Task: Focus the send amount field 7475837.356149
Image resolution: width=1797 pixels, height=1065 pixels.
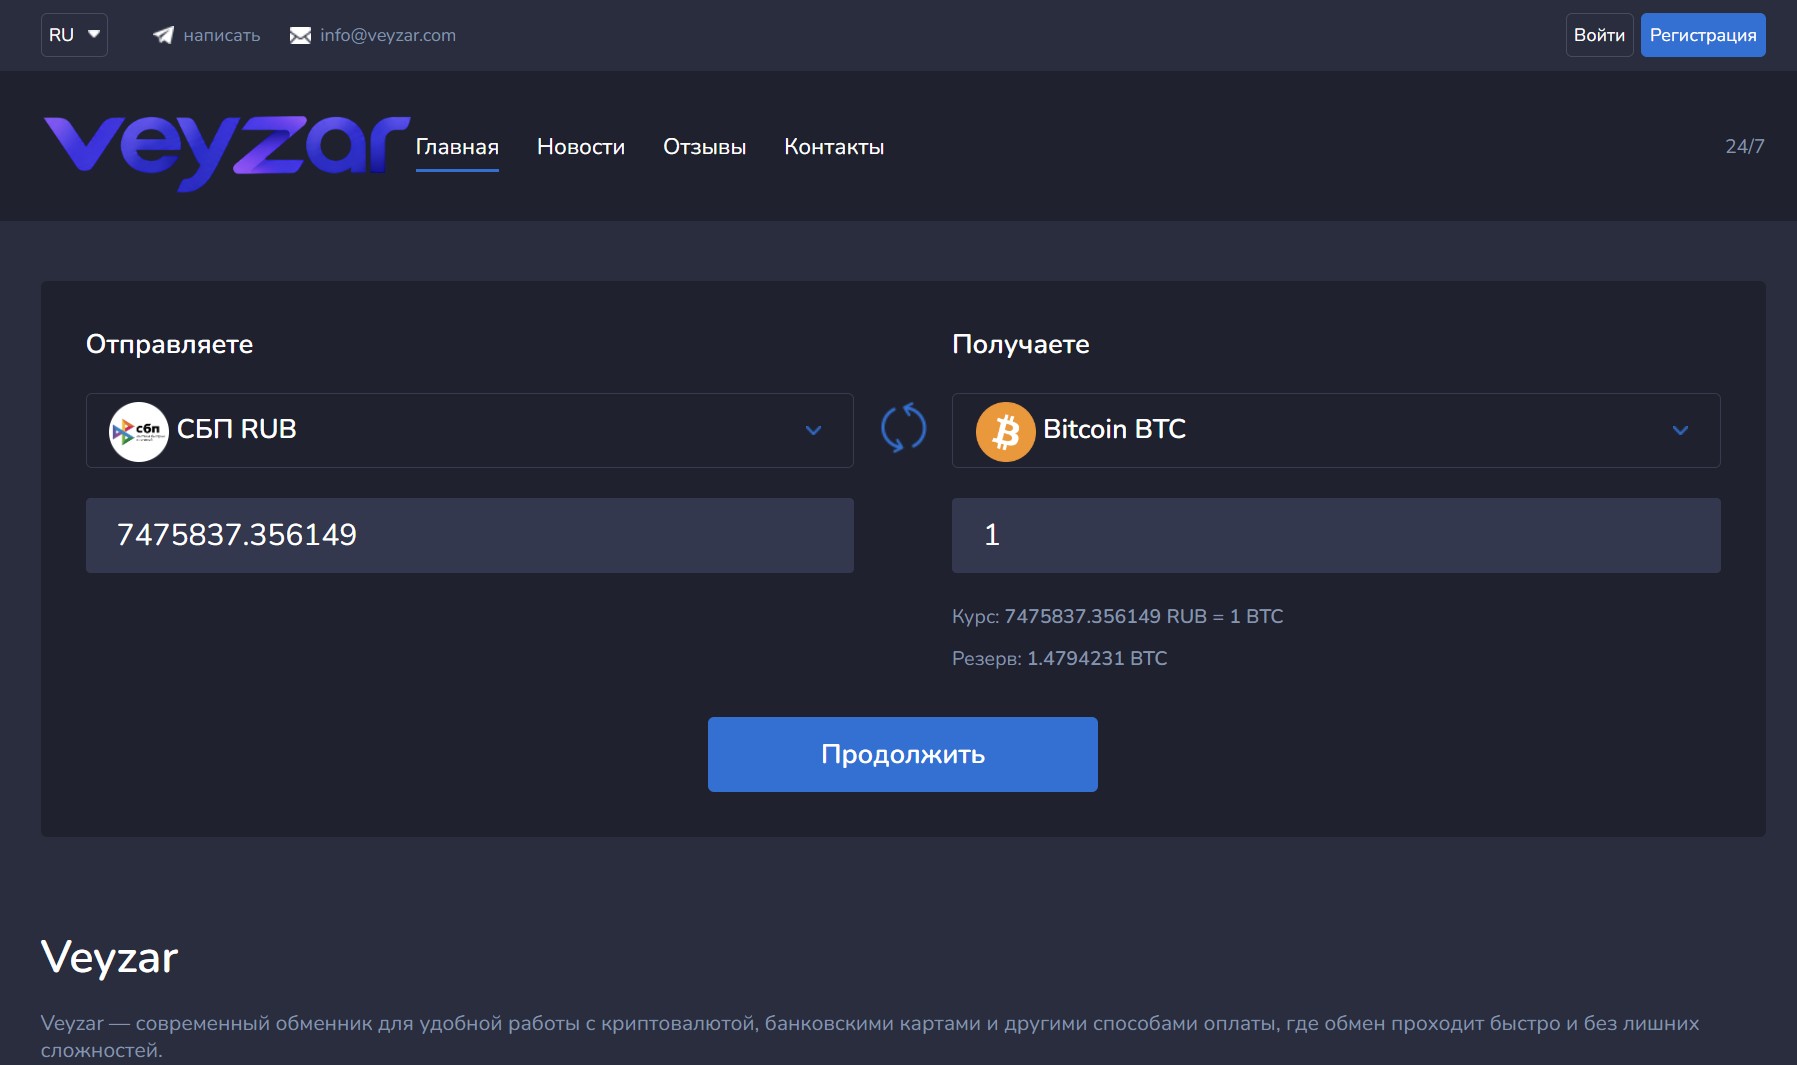Action: pyautogui.click(x=469, y=535)
